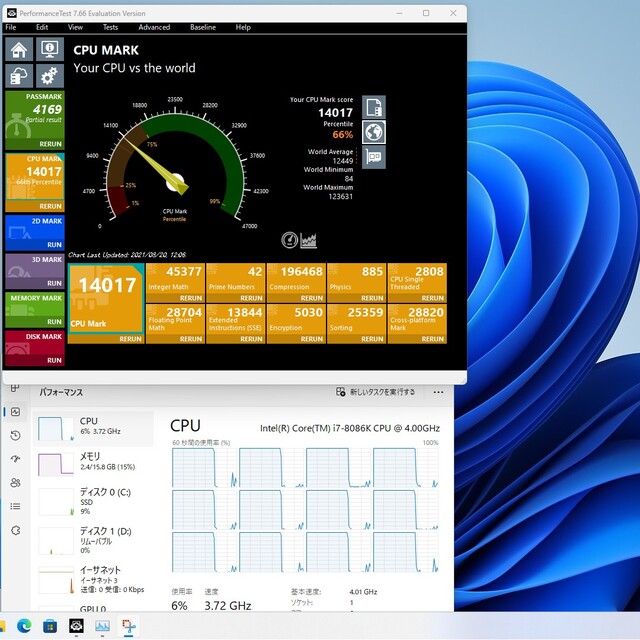Open the Tests menu
The image size is (640, 640).
tap(110, 27)
